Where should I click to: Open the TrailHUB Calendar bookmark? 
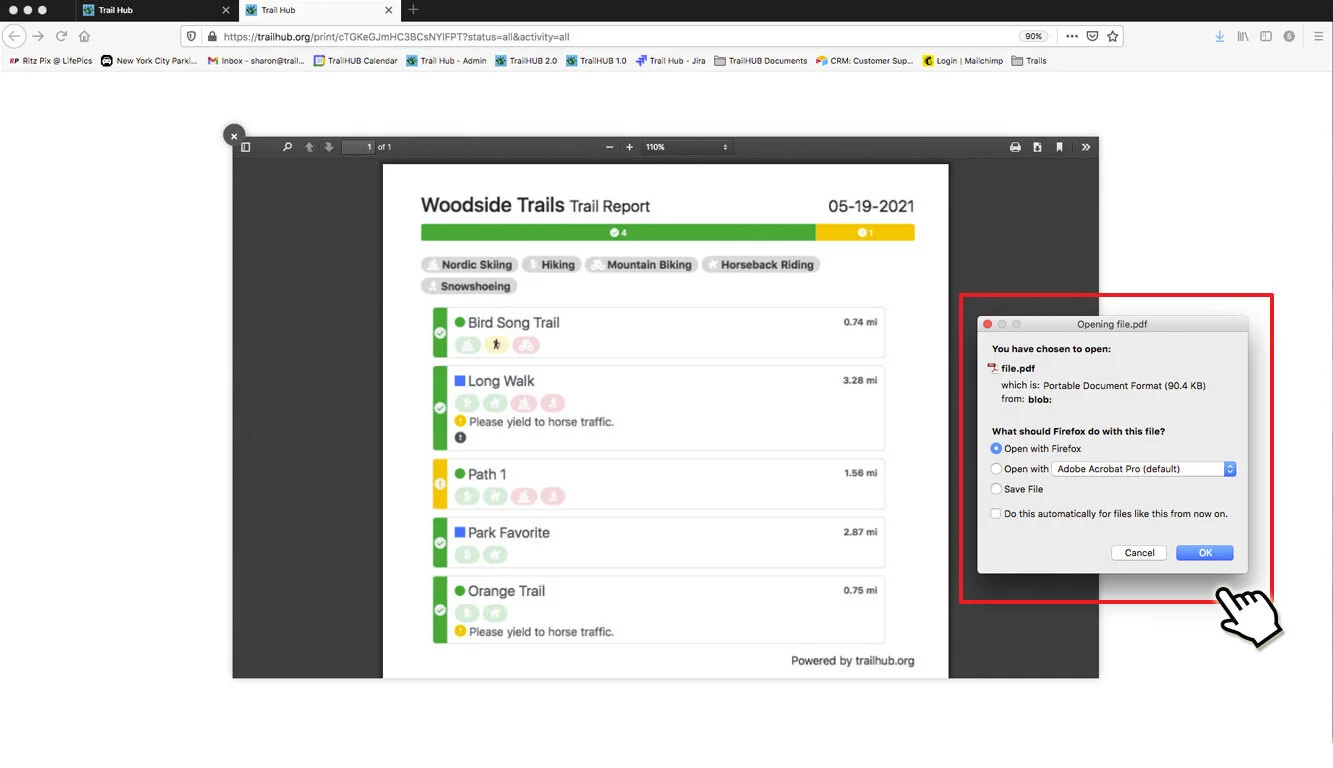(x=355, y=61)
